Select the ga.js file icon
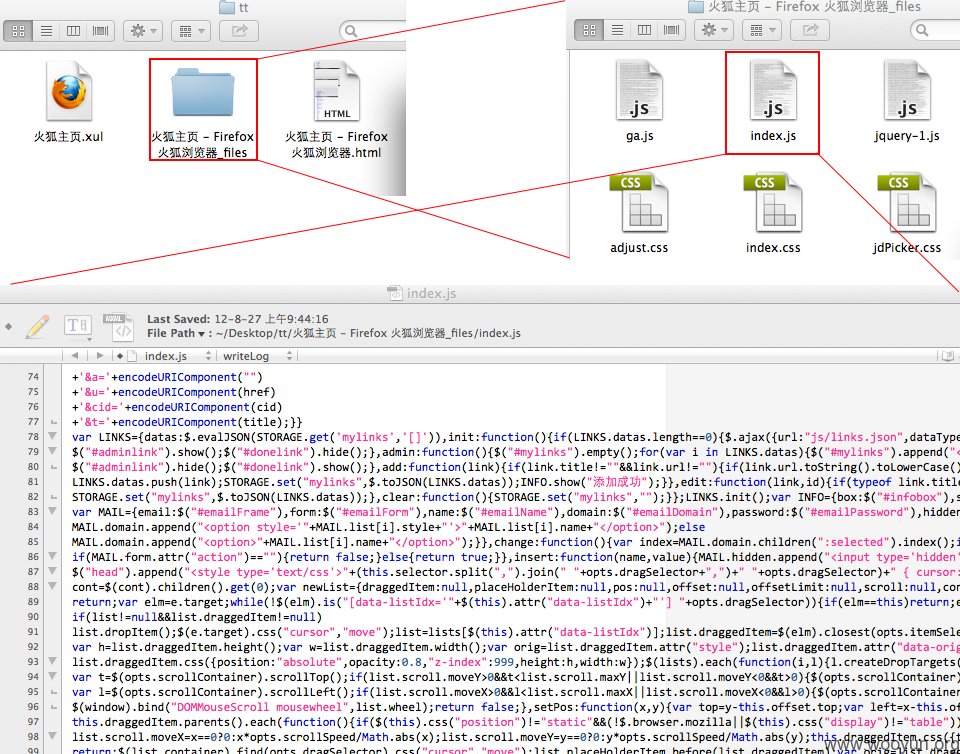960x754 pixels. pos(639,90)
